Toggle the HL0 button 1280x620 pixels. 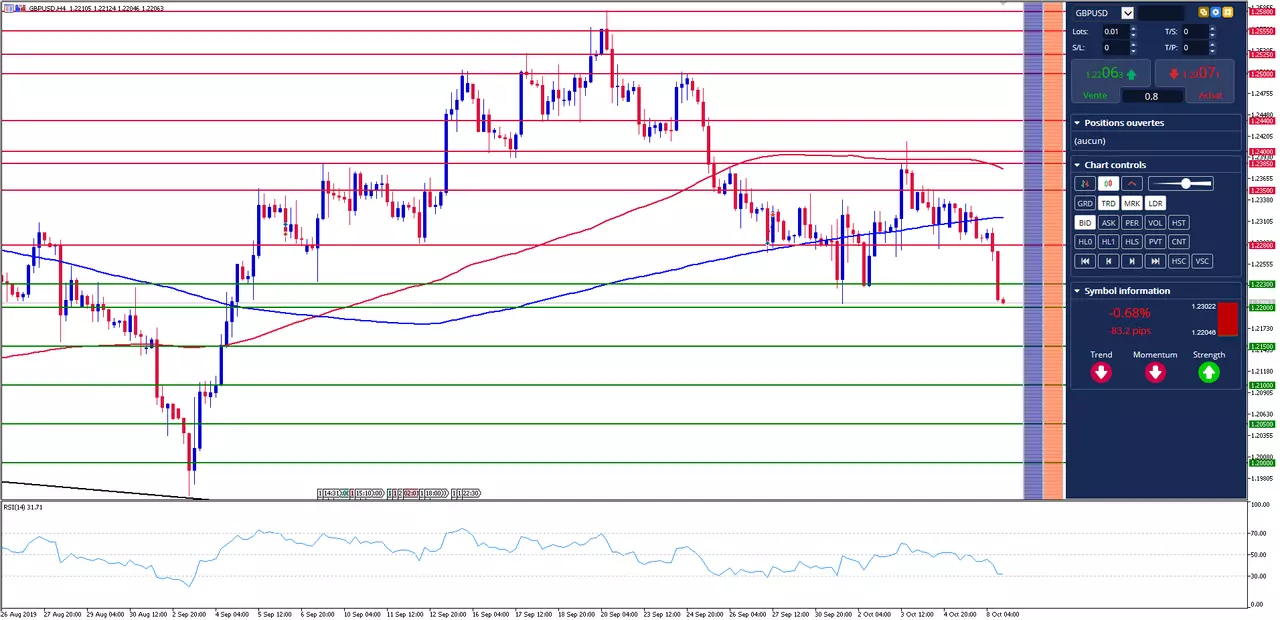(x=1085, y=242)
